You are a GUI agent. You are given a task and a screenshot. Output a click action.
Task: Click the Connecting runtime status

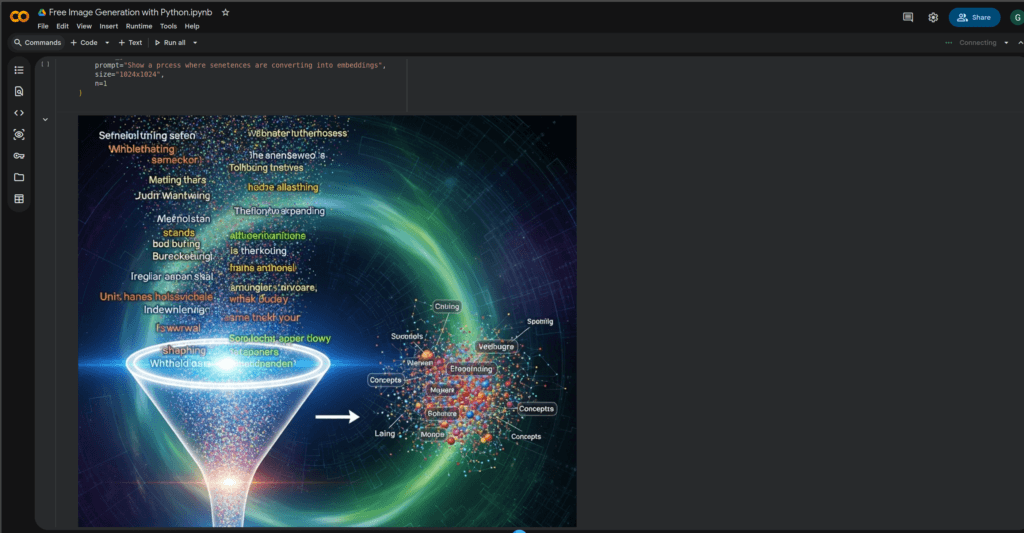click(x=971, y=42)
